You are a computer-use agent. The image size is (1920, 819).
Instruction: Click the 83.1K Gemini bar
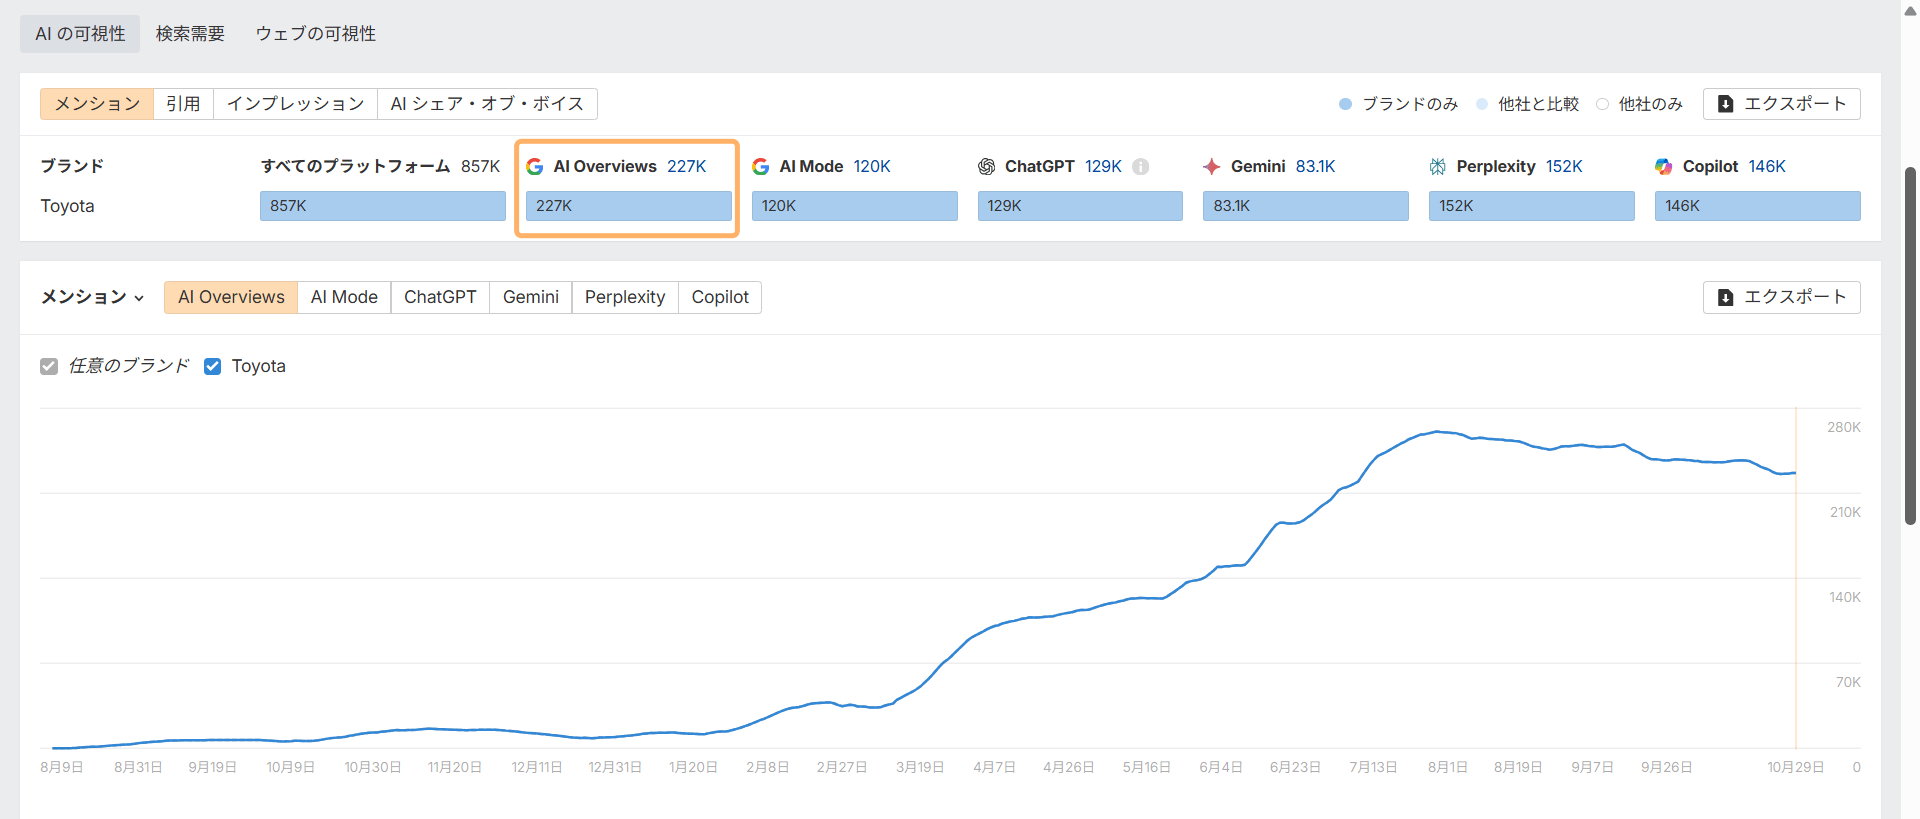[1306, 206]
